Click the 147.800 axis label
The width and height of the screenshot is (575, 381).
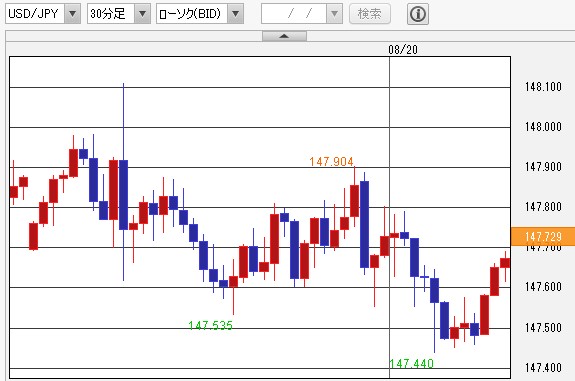click(x=543, y=207)
